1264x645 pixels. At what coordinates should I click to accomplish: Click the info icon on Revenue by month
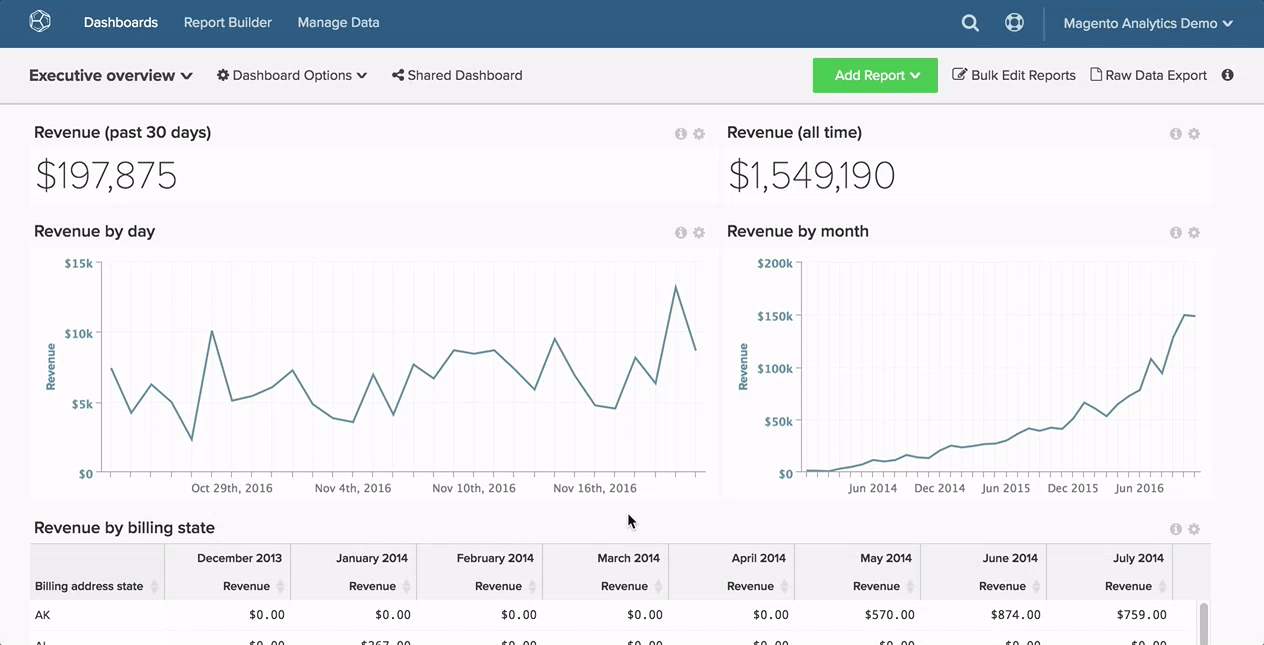1176,232
